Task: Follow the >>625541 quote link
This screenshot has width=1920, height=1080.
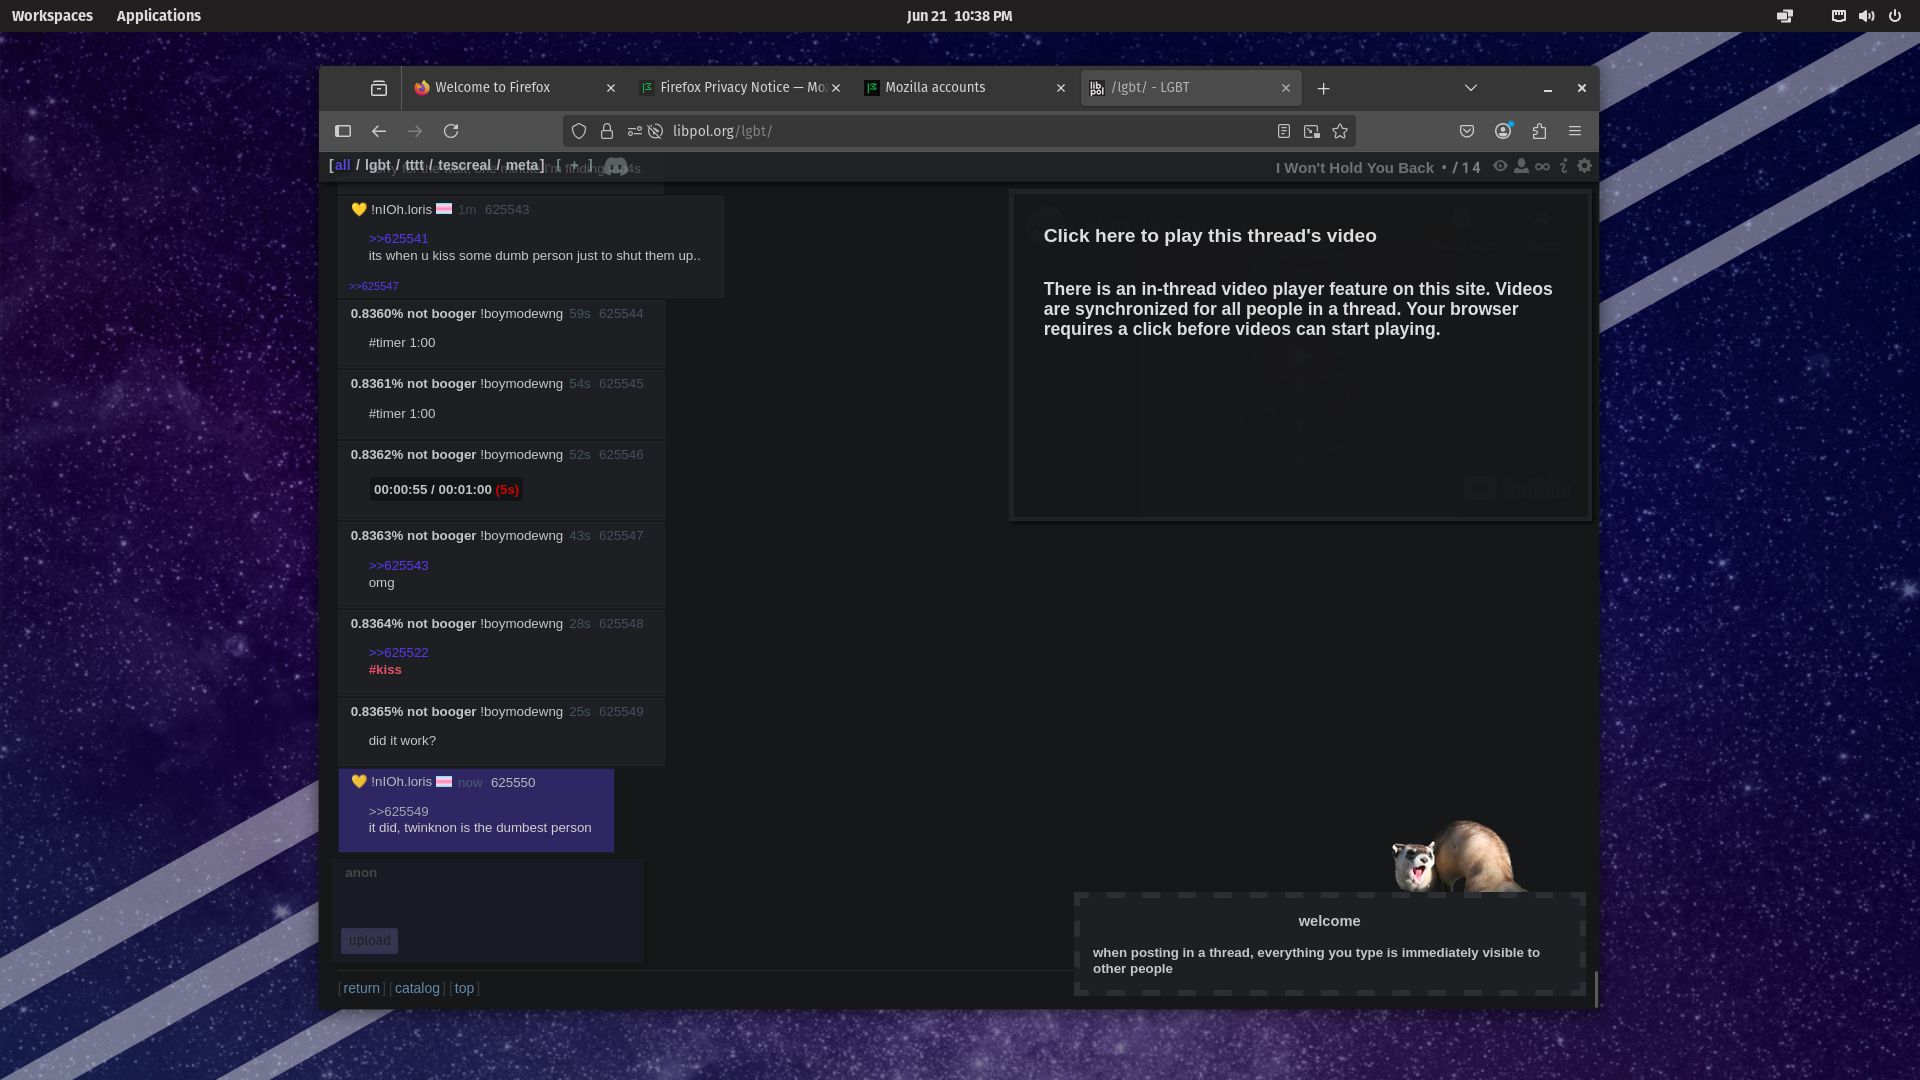Action: click(398, 239)
